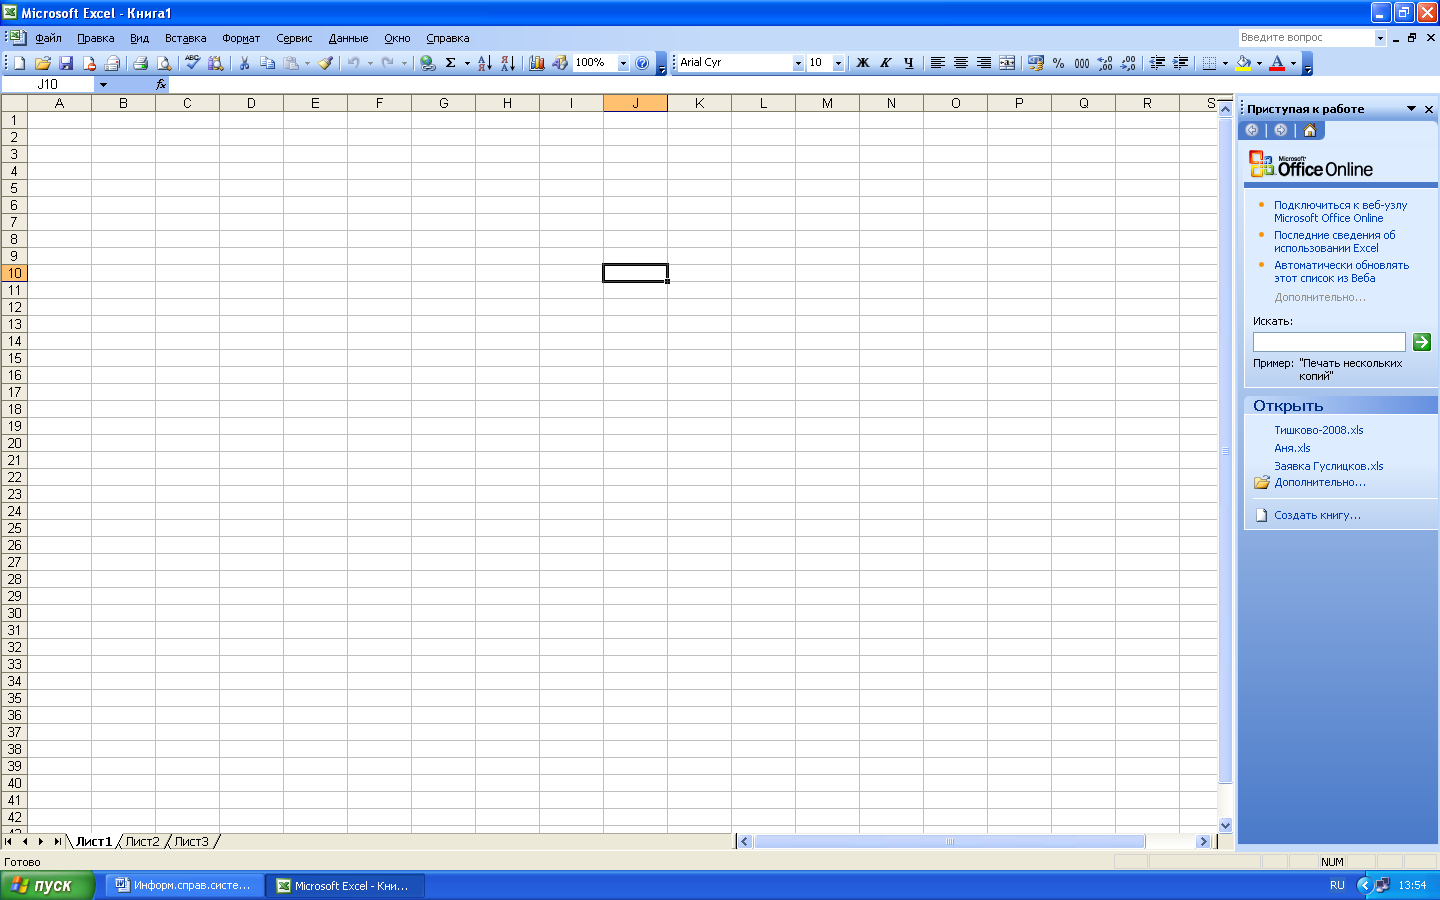Open the font size dropdown
The image size is (1440, 900).
(x=838, y=63)
